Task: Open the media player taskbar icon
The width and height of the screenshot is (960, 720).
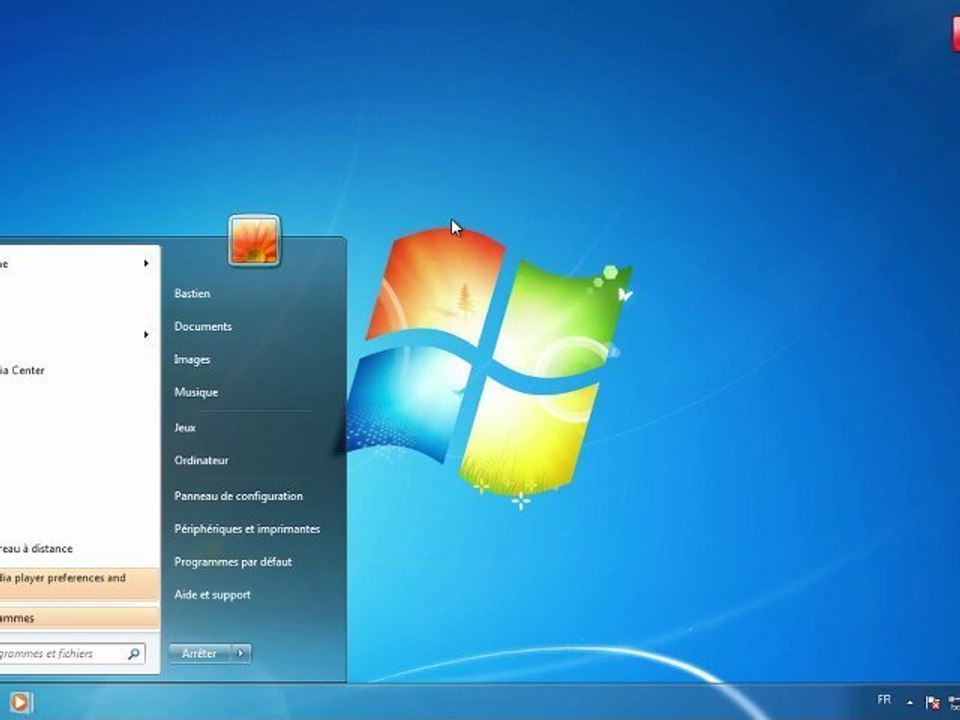Action: click(19, 702)
